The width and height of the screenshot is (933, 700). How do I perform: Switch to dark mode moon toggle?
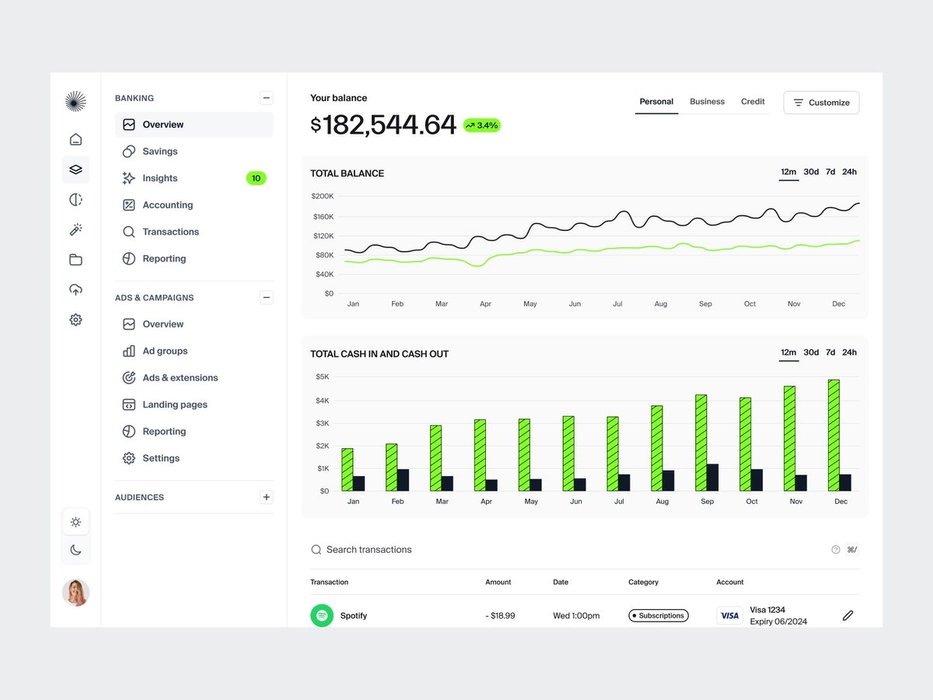(x=76, y=550)
